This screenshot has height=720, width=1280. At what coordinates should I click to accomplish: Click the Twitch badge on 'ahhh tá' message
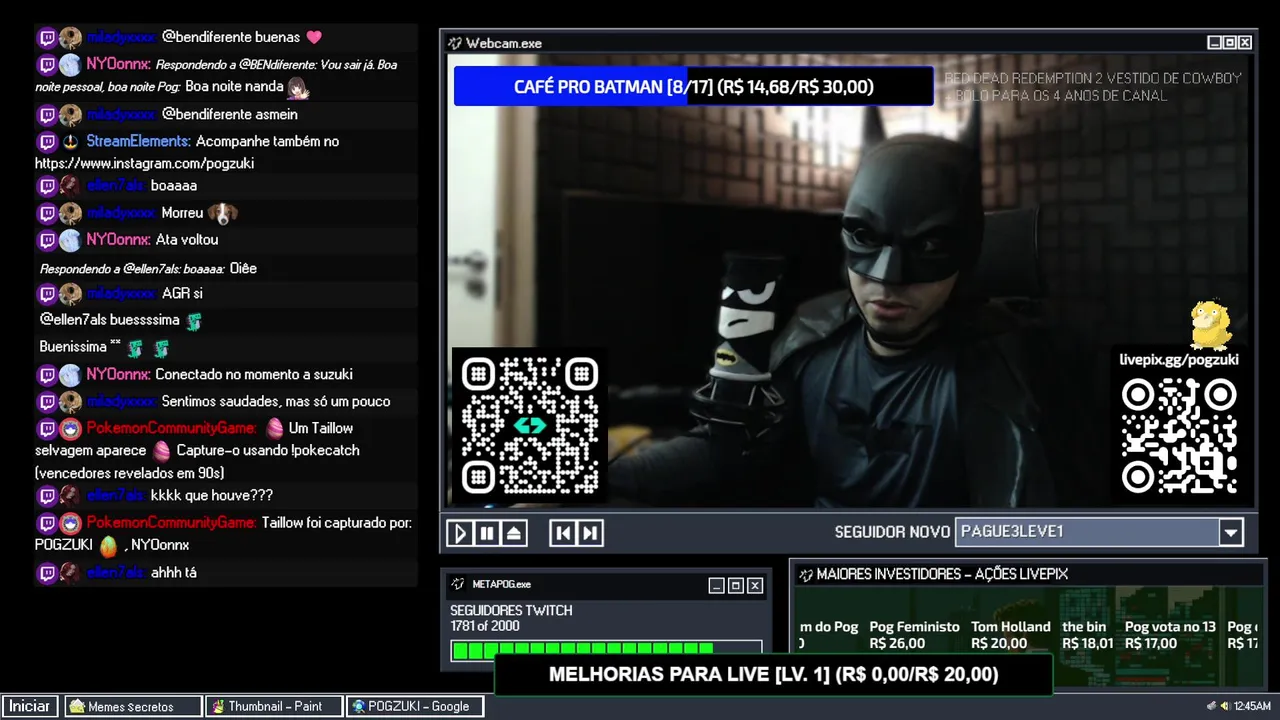click(47, 573)
